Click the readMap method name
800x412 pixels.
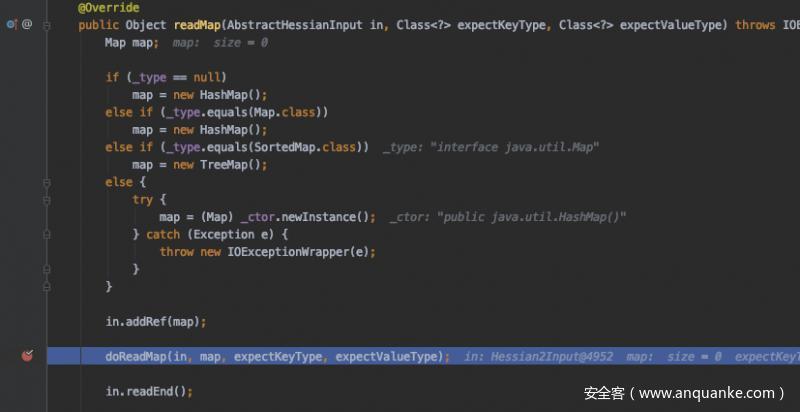click(197, 25)
